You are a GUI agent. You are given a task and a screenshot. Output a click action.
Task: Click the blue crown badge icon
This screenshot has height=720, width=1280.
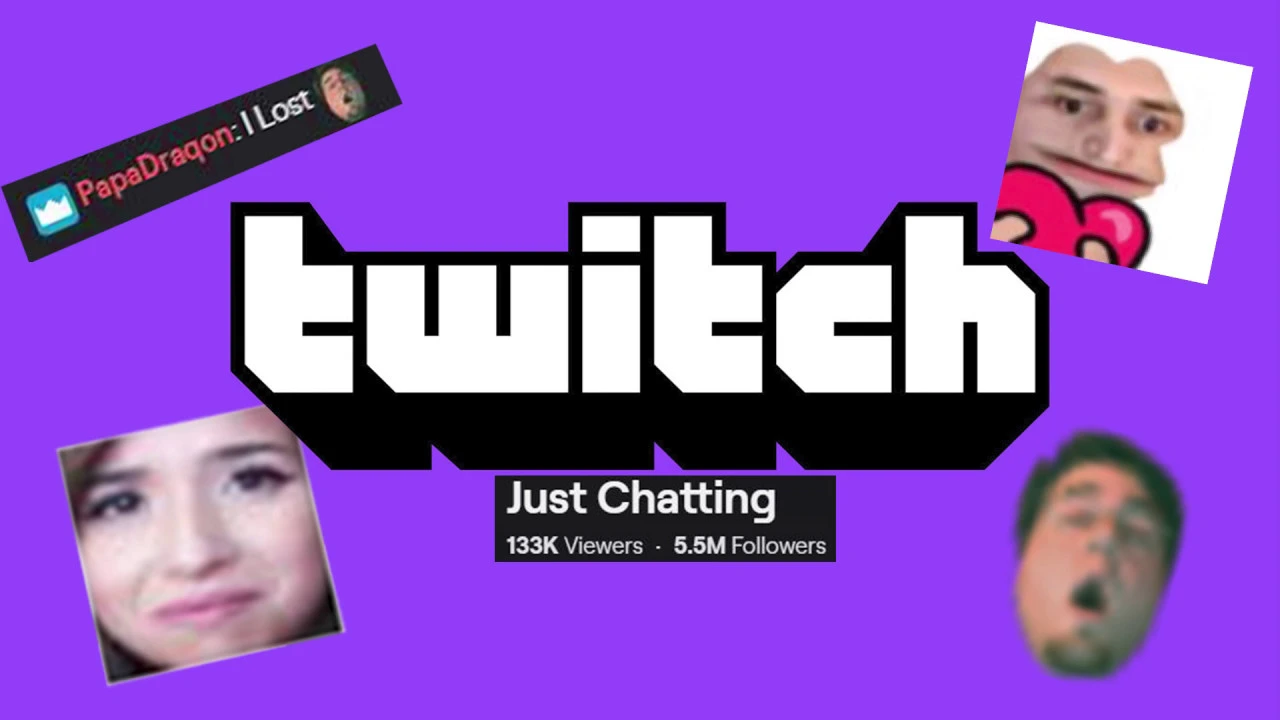(50, 209)
